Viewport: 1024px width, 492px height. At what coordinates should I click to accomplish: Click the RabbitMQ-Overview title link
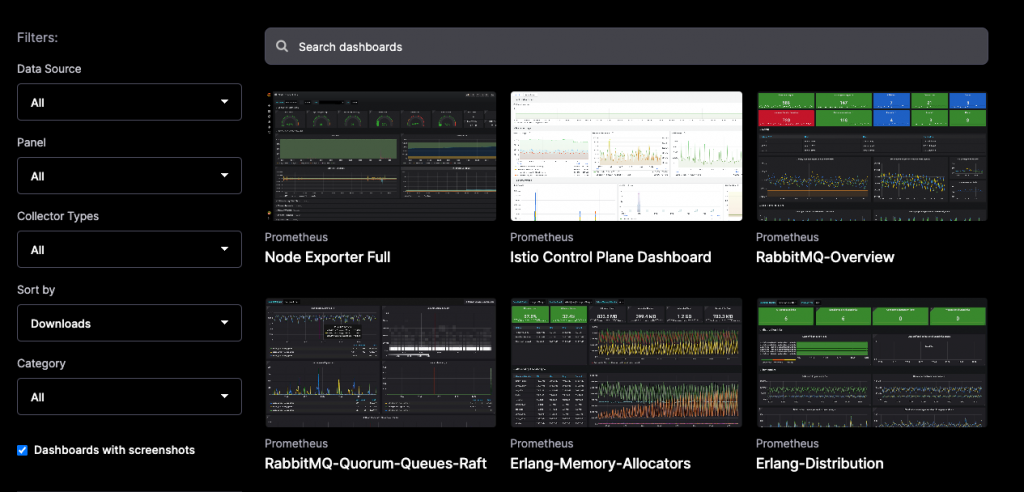click(825, 257)
